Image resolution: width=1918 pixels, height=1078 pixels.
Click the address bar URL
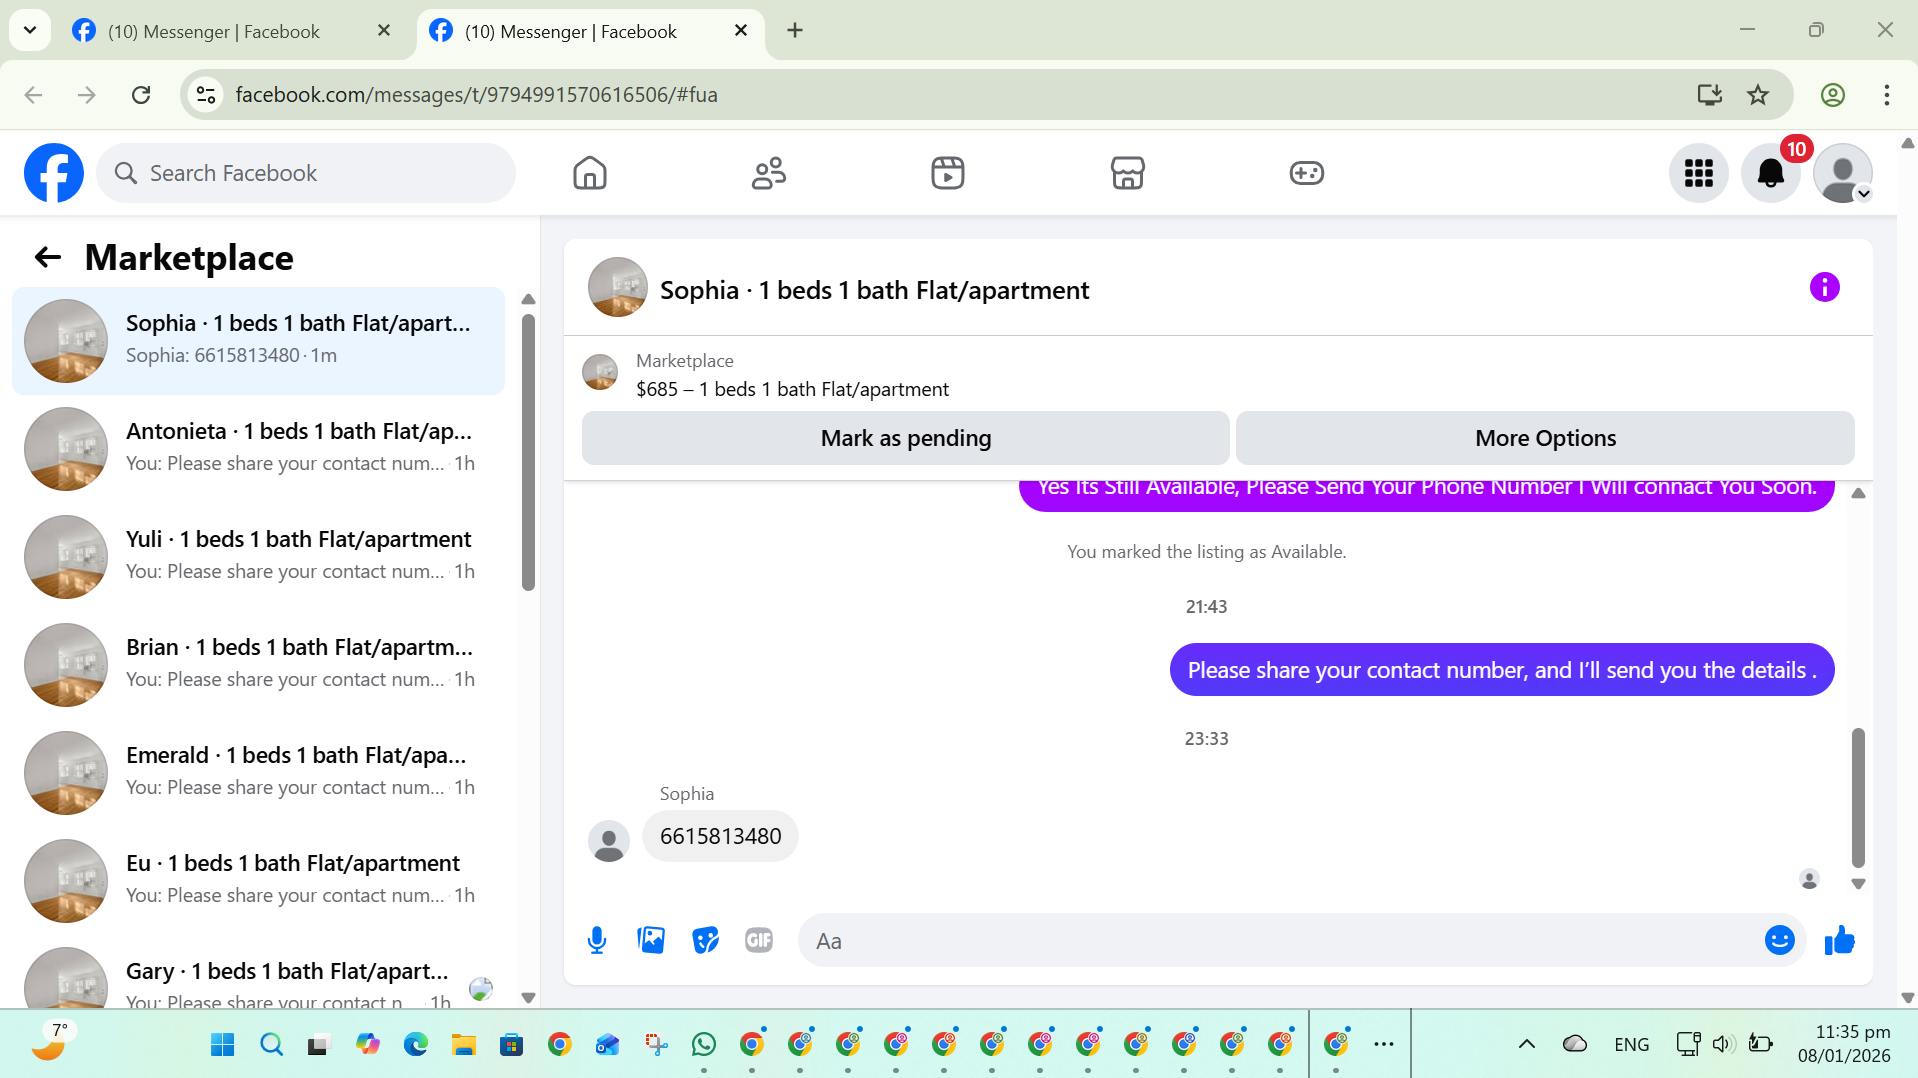pos(476,95)
